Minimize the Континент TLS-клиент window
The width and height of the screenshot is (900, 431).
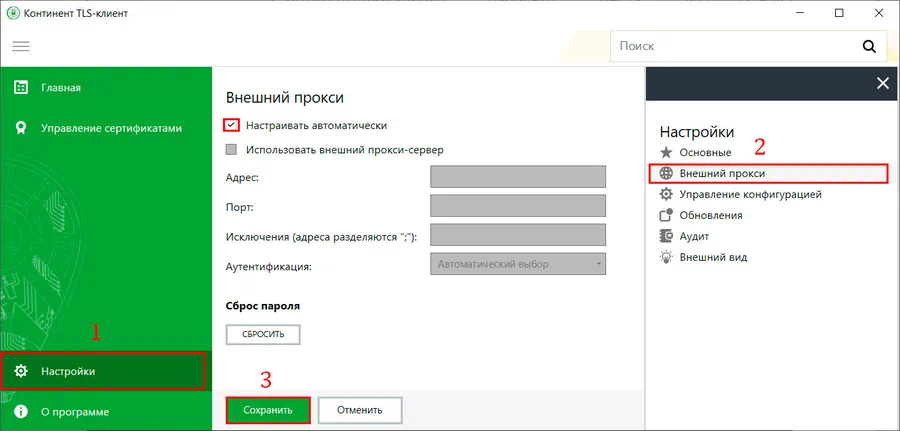(x=800, y=13)
